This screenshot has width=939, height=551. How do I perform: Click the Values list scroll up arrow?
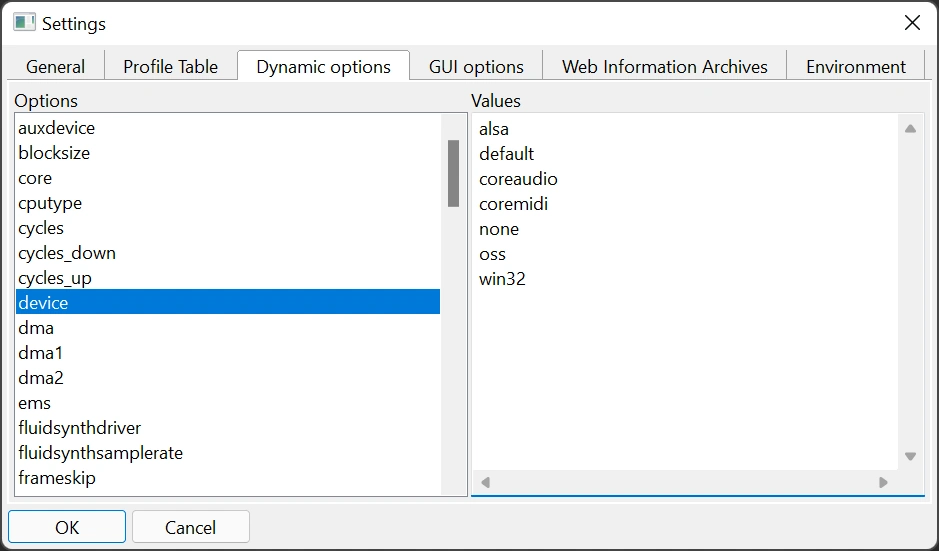(910, 129)
